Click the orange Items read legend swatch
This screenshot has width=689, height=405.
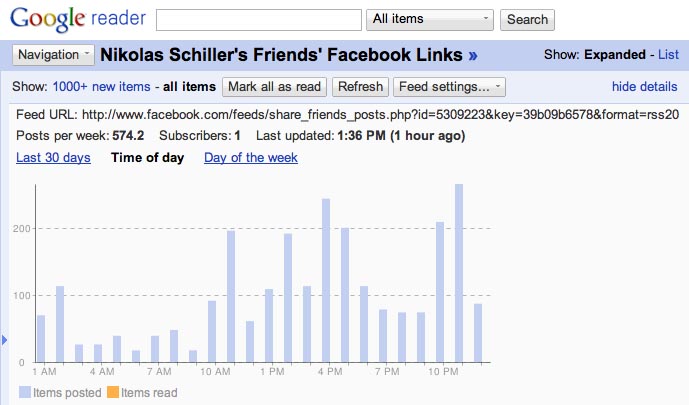tap(113, 392)
